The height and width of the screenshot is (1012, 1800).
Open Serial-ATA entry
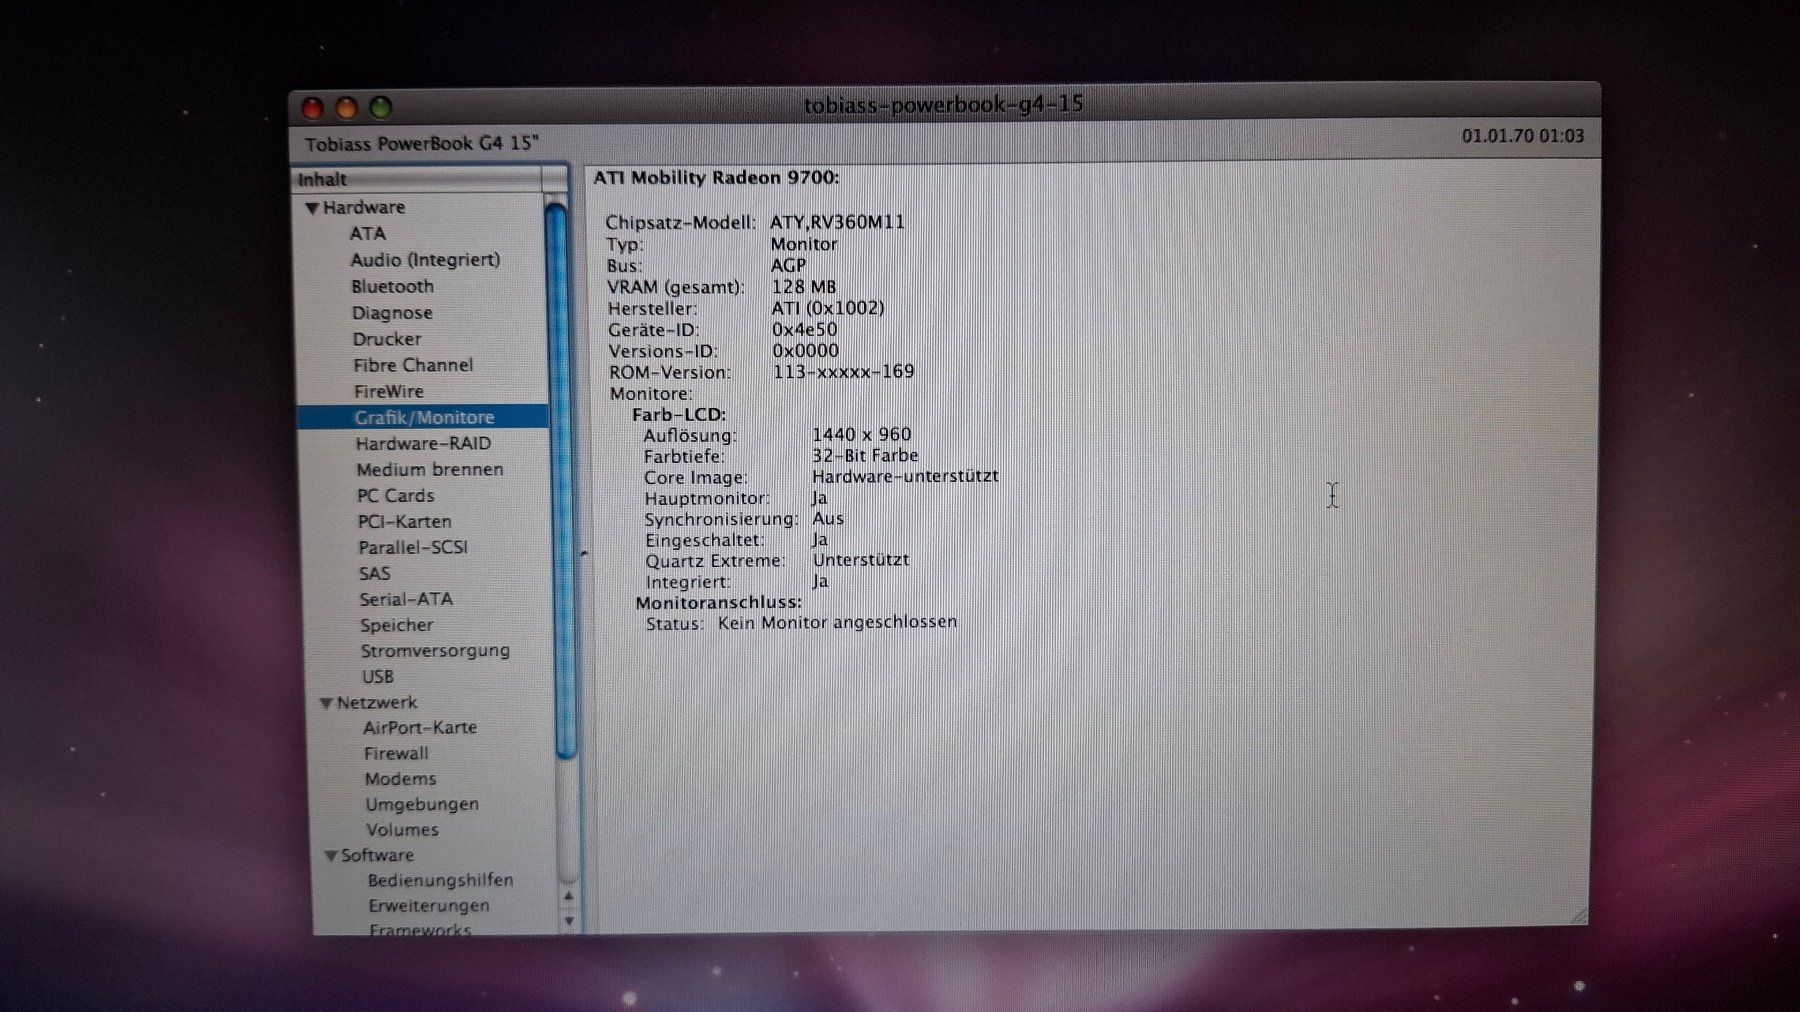tap(406, 599)
